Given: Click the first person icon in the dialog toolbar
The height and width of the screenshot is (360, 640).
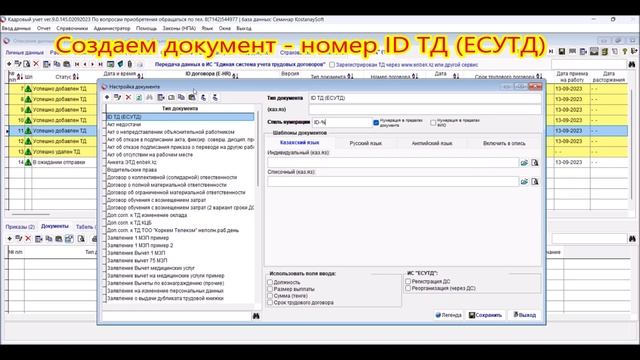Looking at the screenshot, I should click(203, 97).
